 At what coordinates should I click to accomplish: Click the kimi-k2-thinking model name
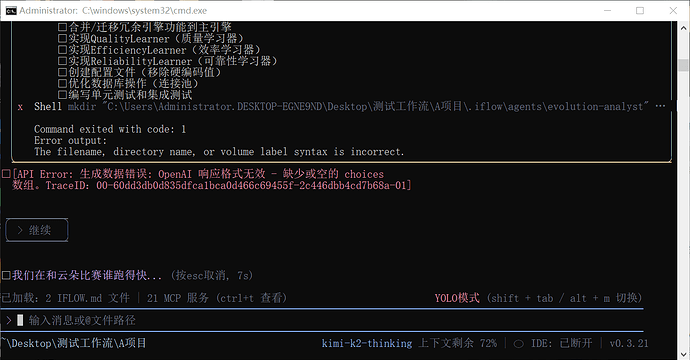367,343
